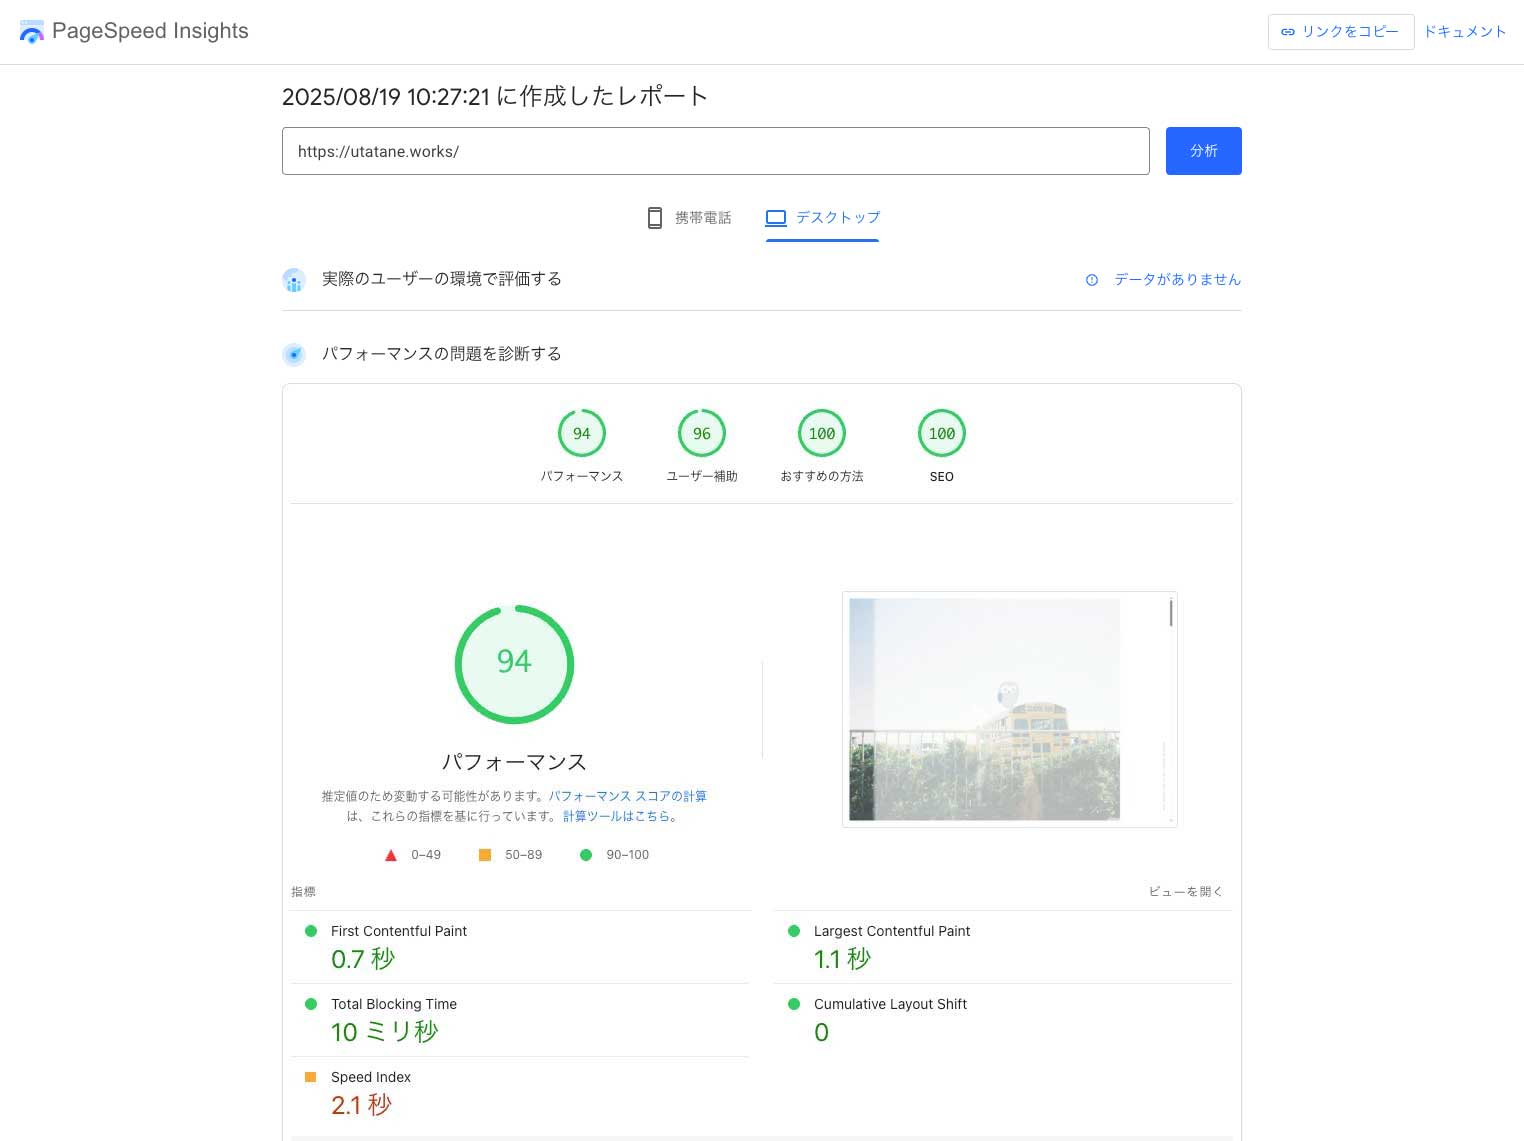Copy link with リンクをコピー button
Image resolution: width=1524 pixels, height=1141 pixels.
(1340, 32)
